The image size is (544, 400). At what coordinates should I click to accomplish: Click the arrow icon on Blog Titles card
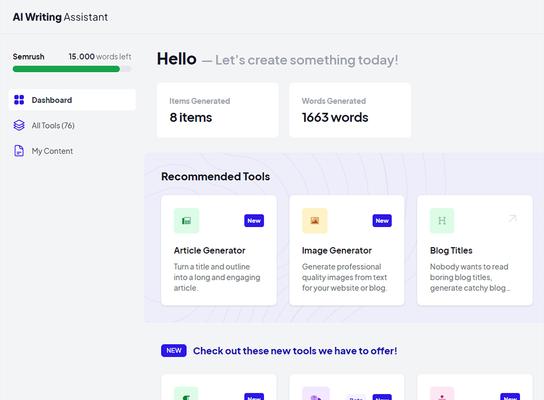pos(513,218)
